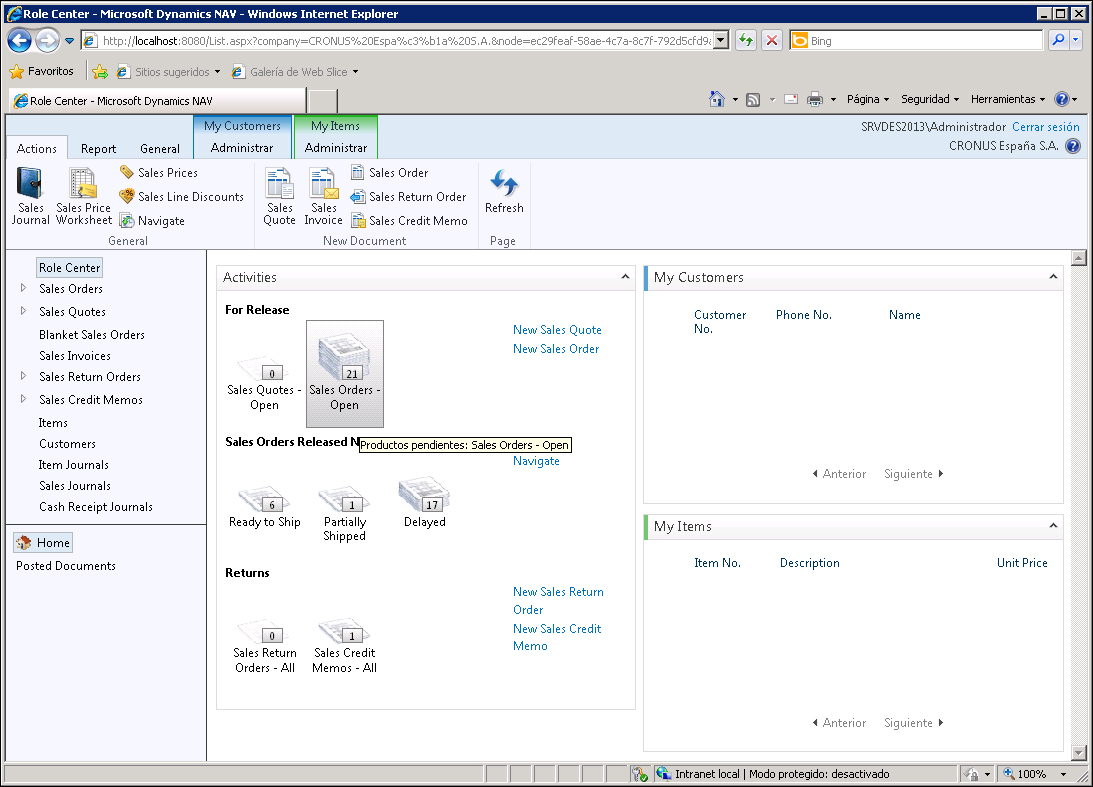Expand the Sales Orders tree node
Screen dimensions: 1093x787
point(23,288)
